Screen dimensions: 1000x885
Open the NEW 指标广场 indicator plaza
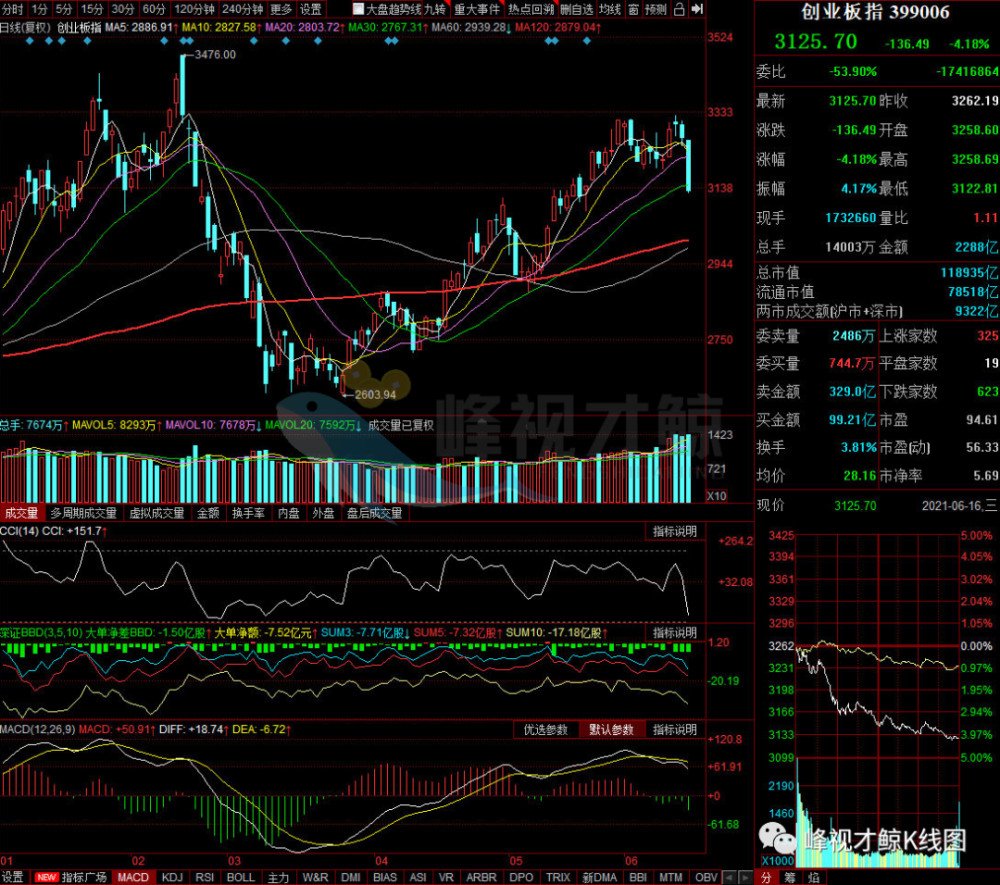(x=71, y=877)
